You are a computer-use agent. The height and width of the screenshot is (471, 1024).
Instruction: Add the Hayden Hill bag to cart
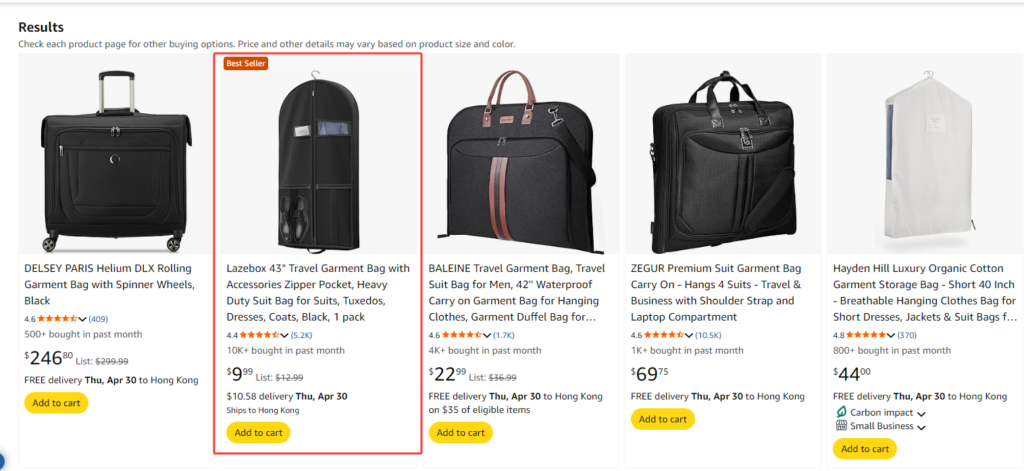(865, 449)
